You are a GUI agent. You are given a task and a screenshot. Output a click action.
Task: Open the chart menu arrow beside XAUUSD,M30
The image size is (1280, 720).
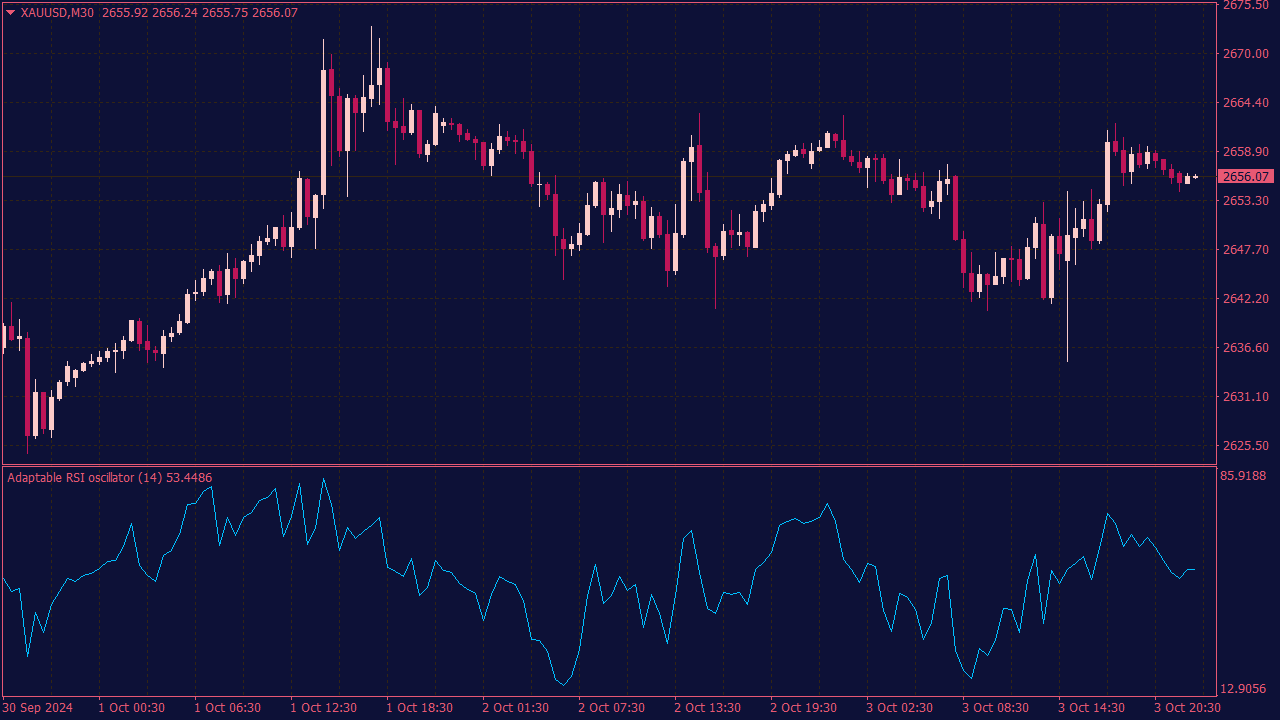(x=11, y=13)
